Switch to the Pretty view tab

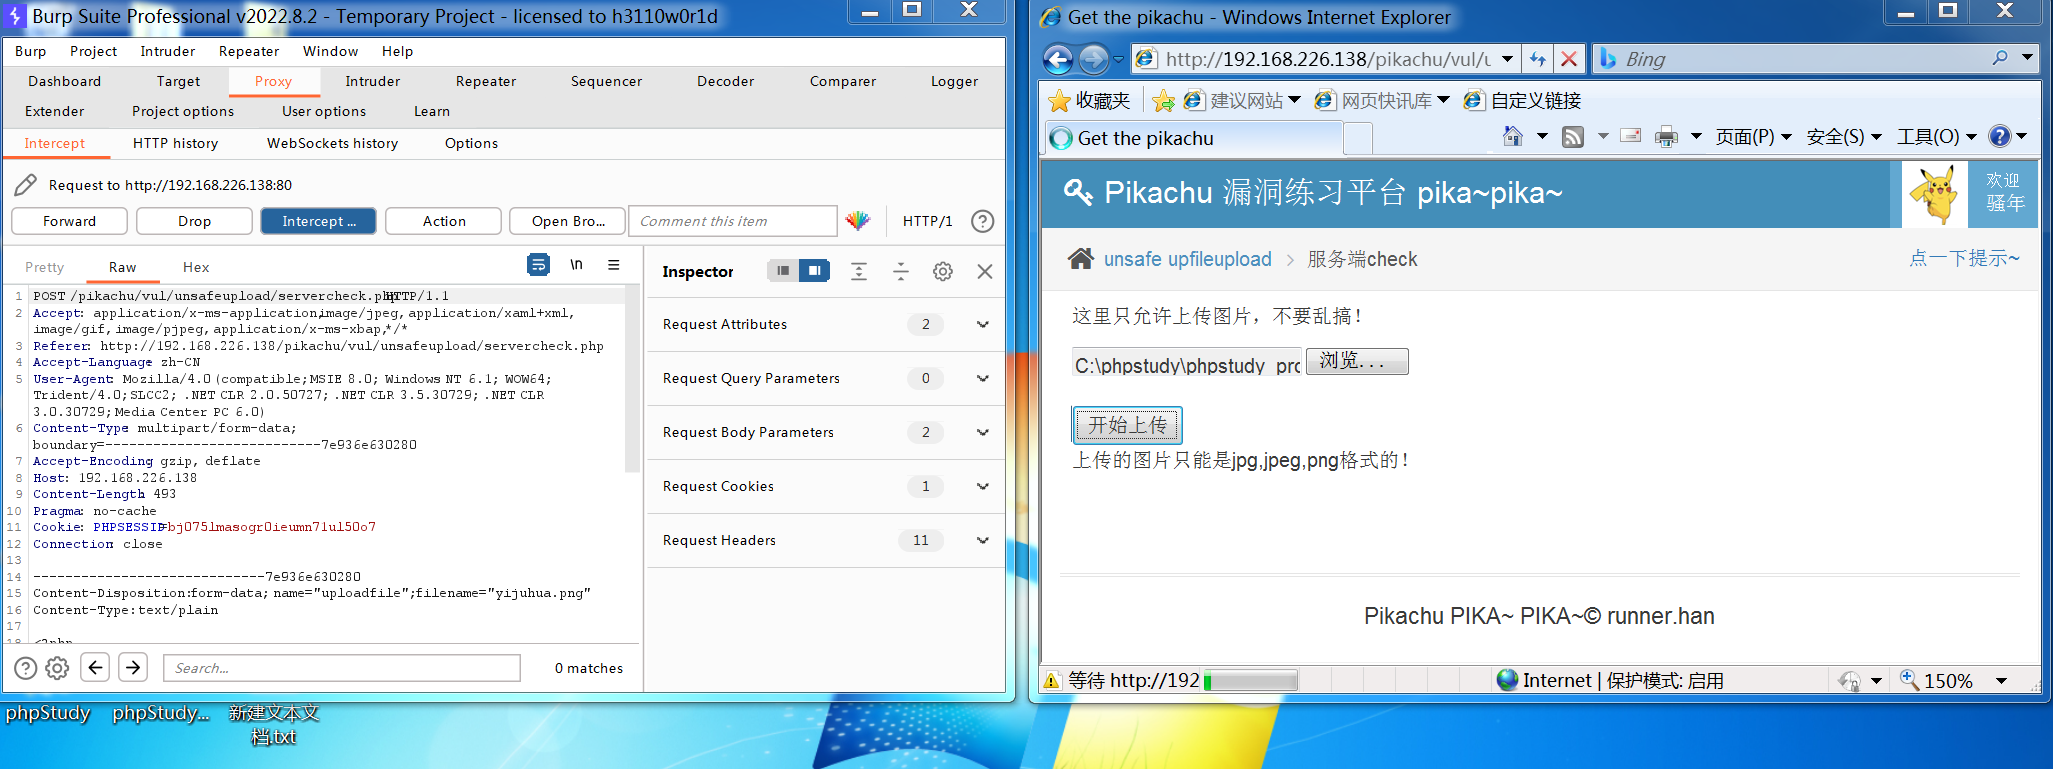[x=44, y=267]
